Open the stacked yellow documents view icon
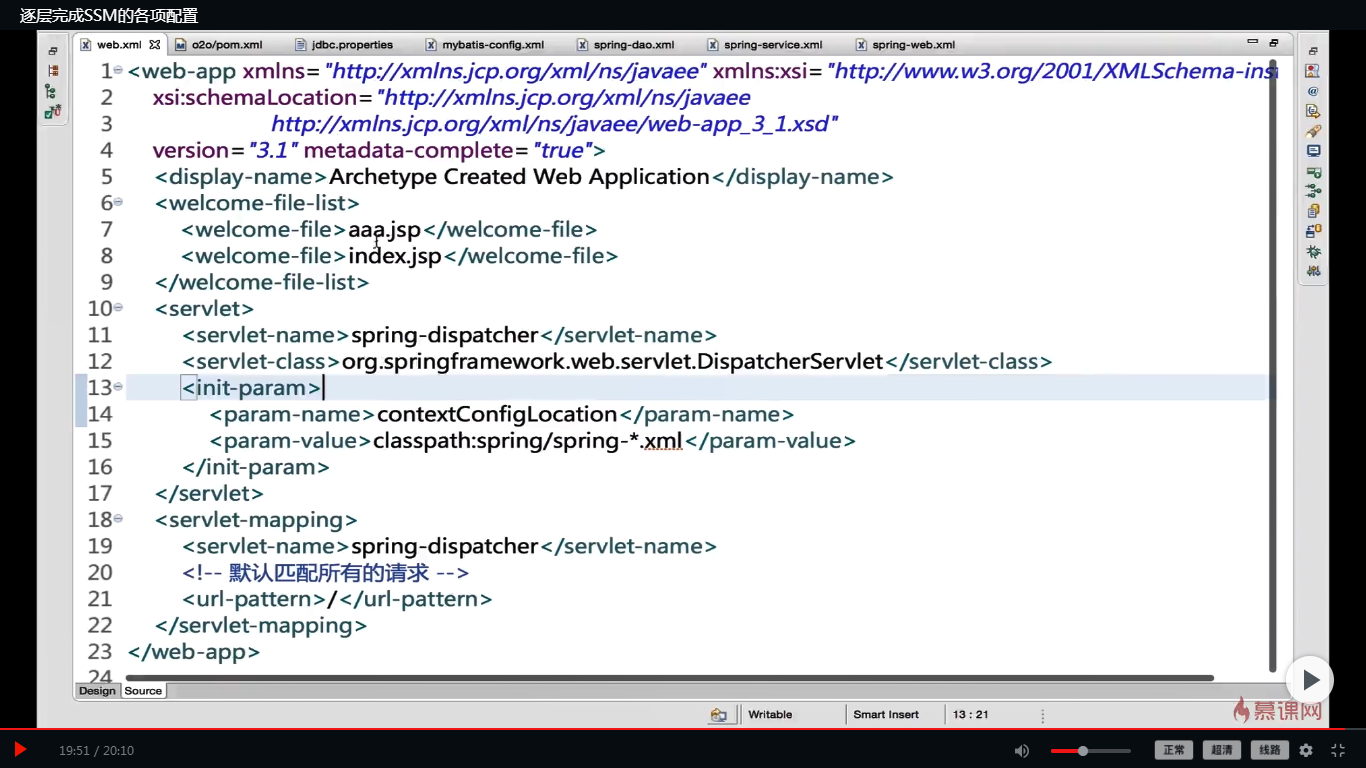 1313,211
